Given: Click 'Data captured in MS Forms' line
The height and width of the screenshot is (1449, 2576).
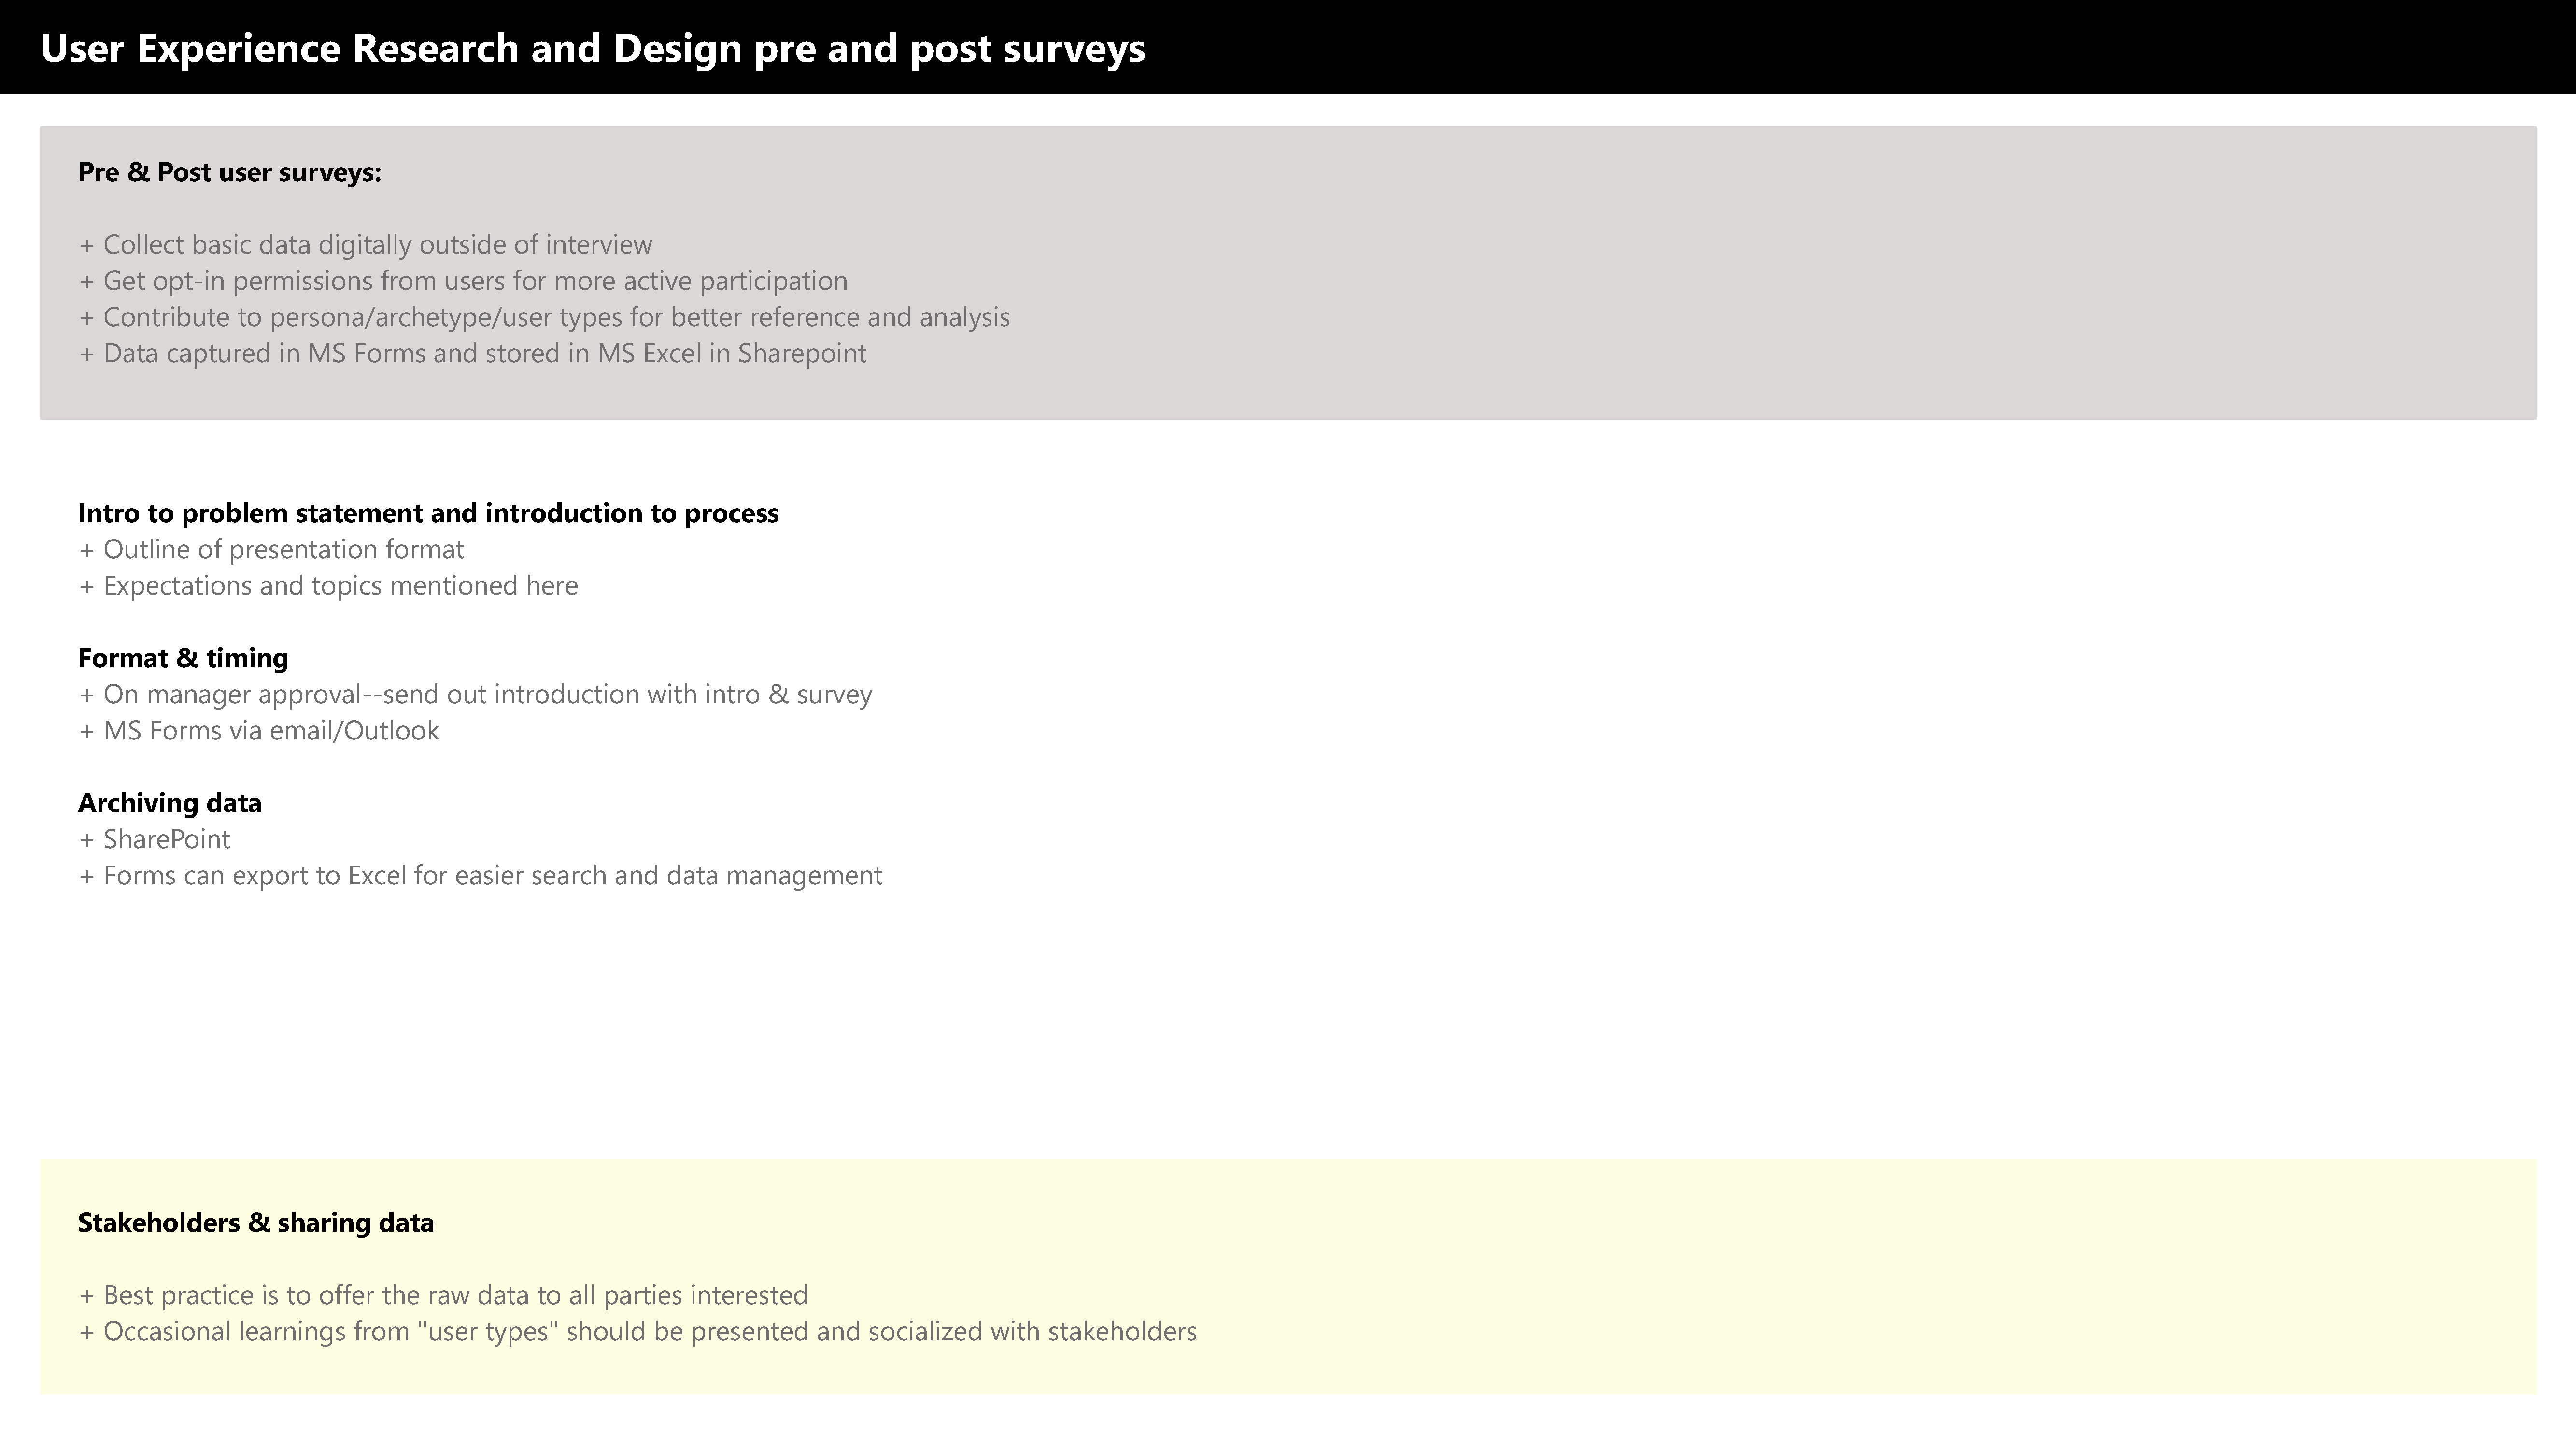Looking at the screenshot, I should tap(472, 353).
